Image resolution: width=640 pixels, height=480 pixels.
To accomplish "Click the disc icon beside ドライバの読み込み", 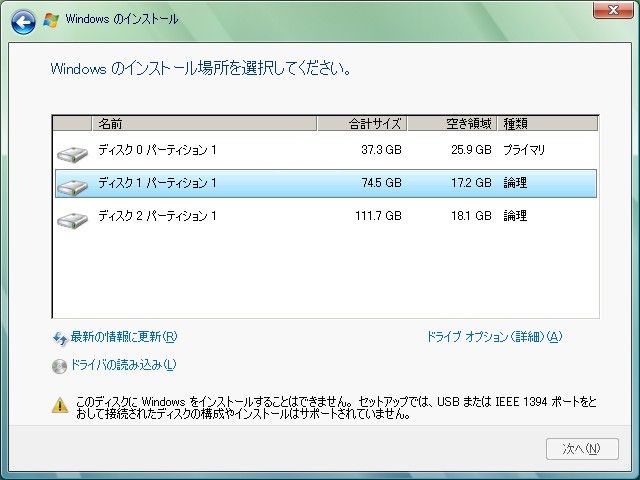I will coord(59,366).
